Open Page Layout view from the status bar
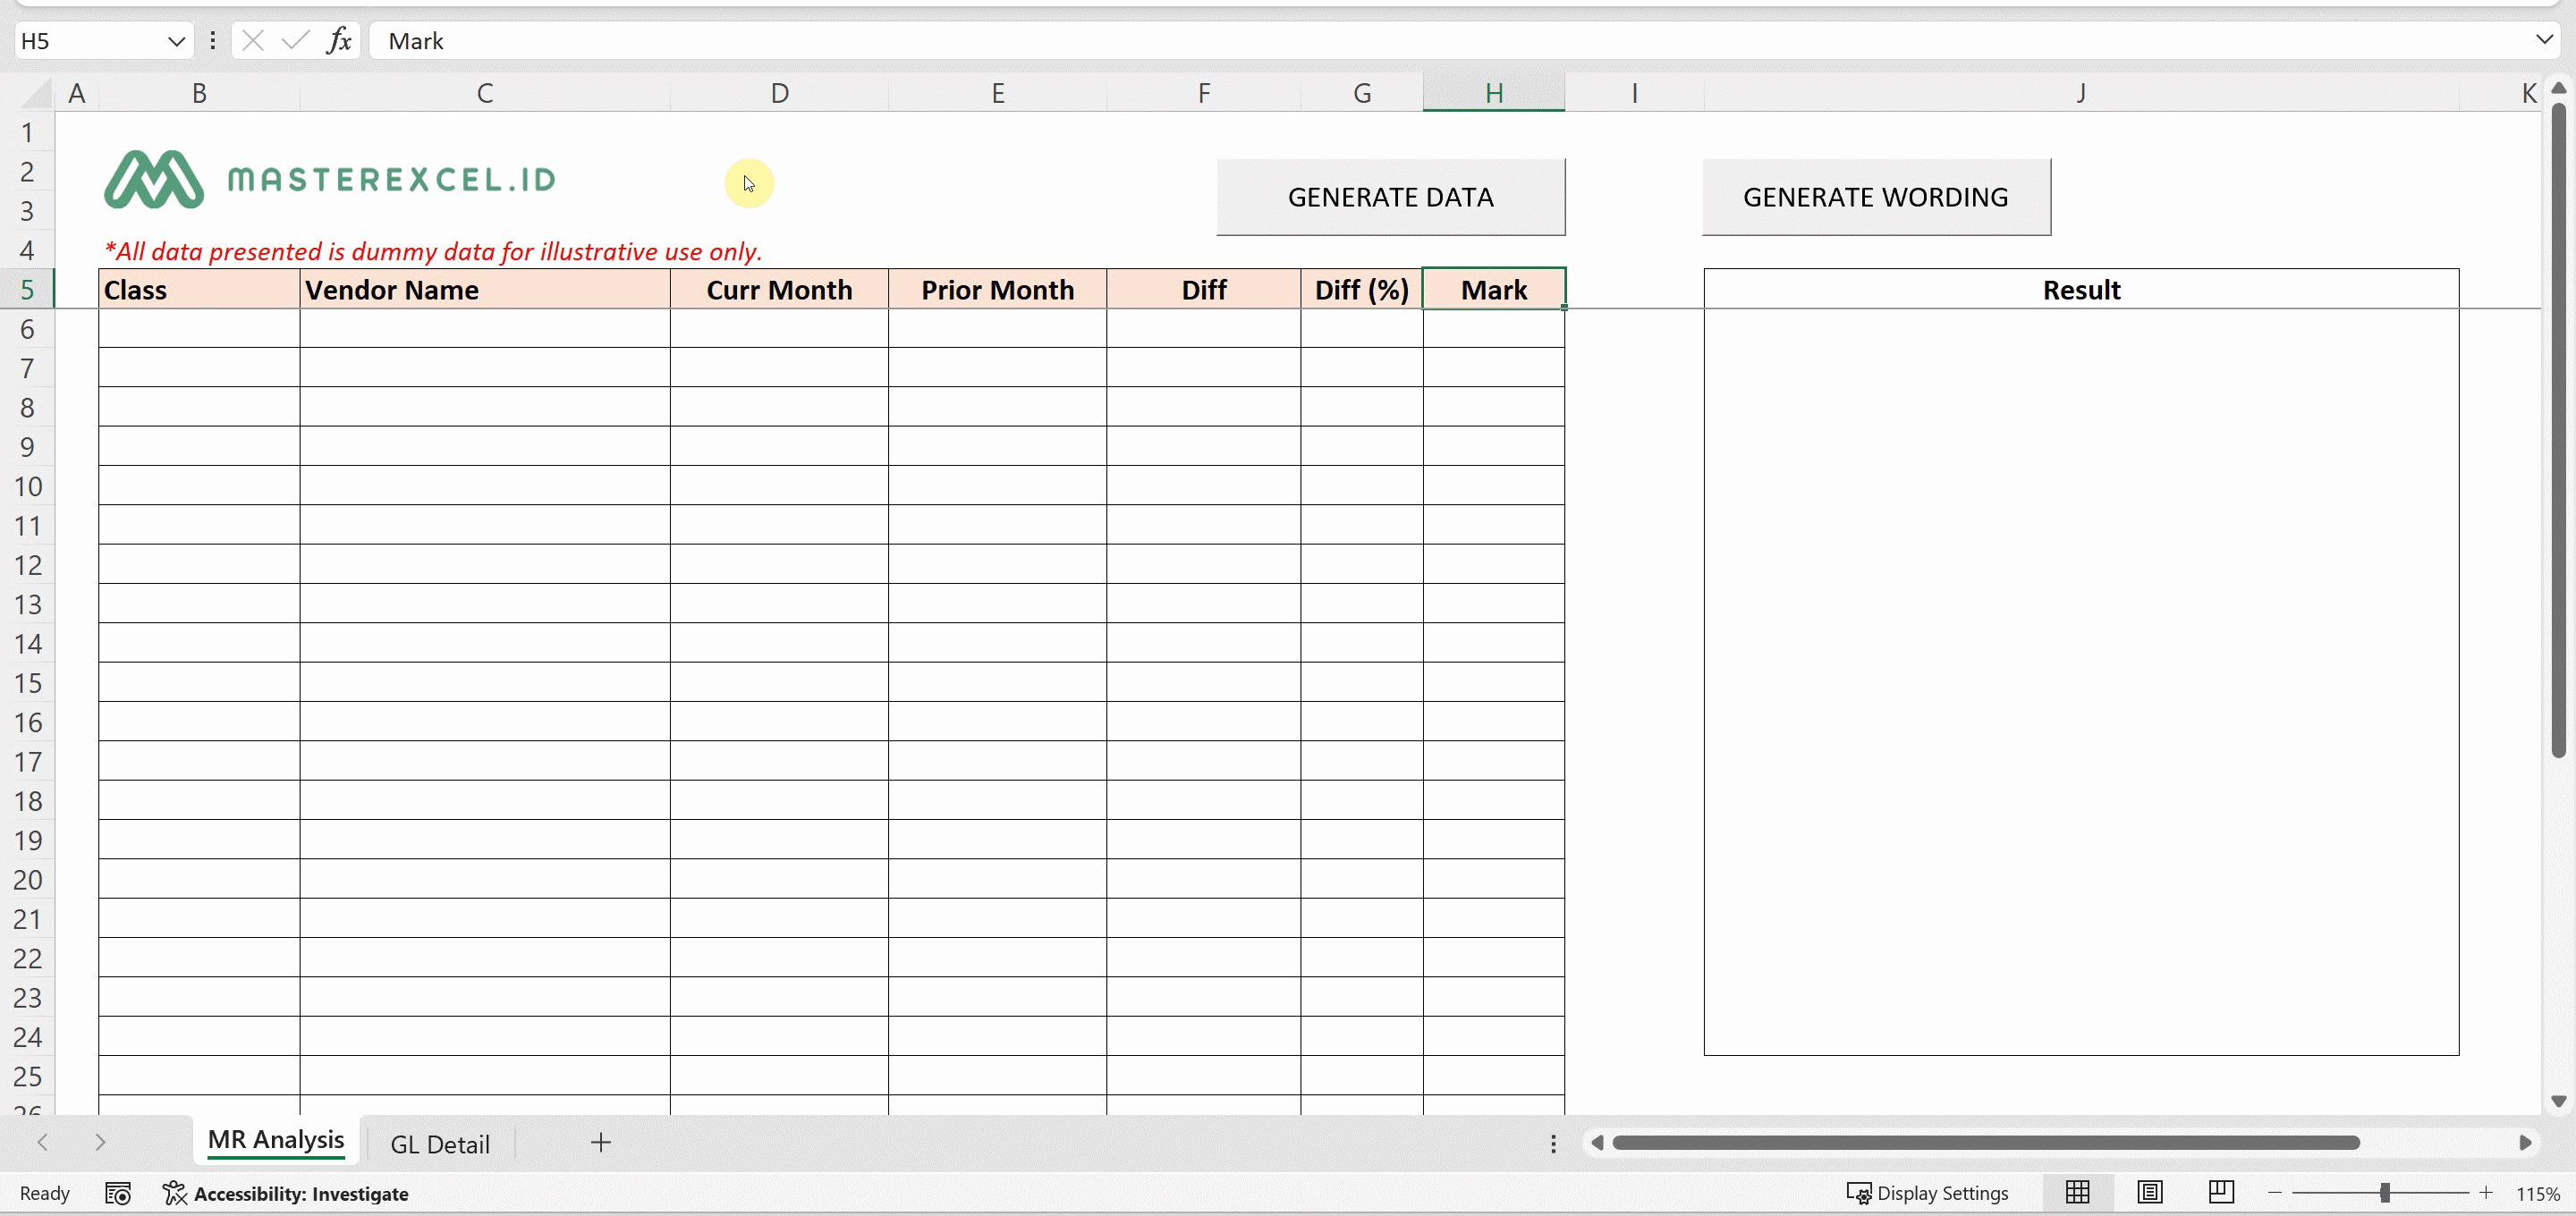 coord(2150,1192)
